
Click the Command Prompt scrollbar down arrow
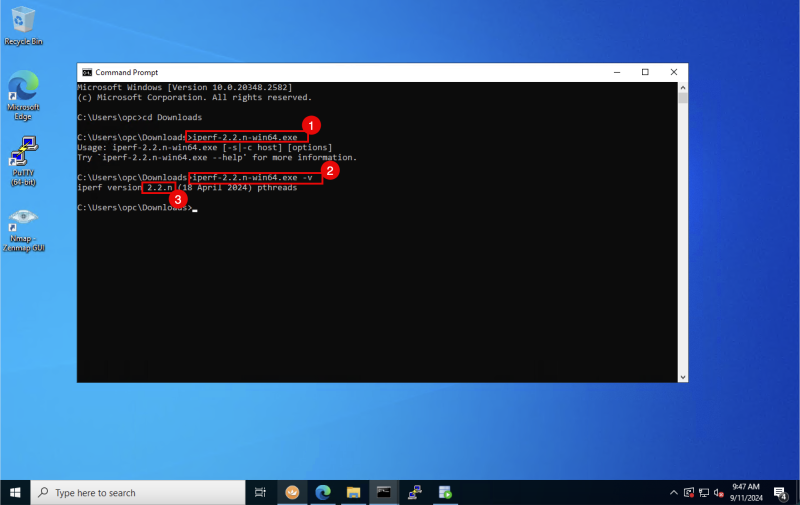pyautogui.click(x=683, y=376)
